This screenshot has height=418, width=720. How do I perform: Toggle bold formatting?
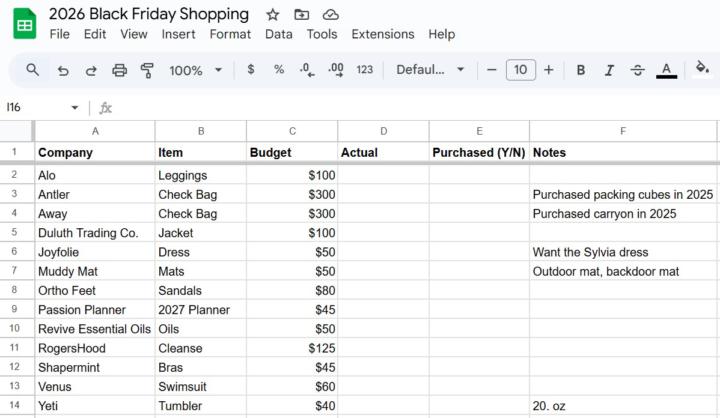coord(580,70)
